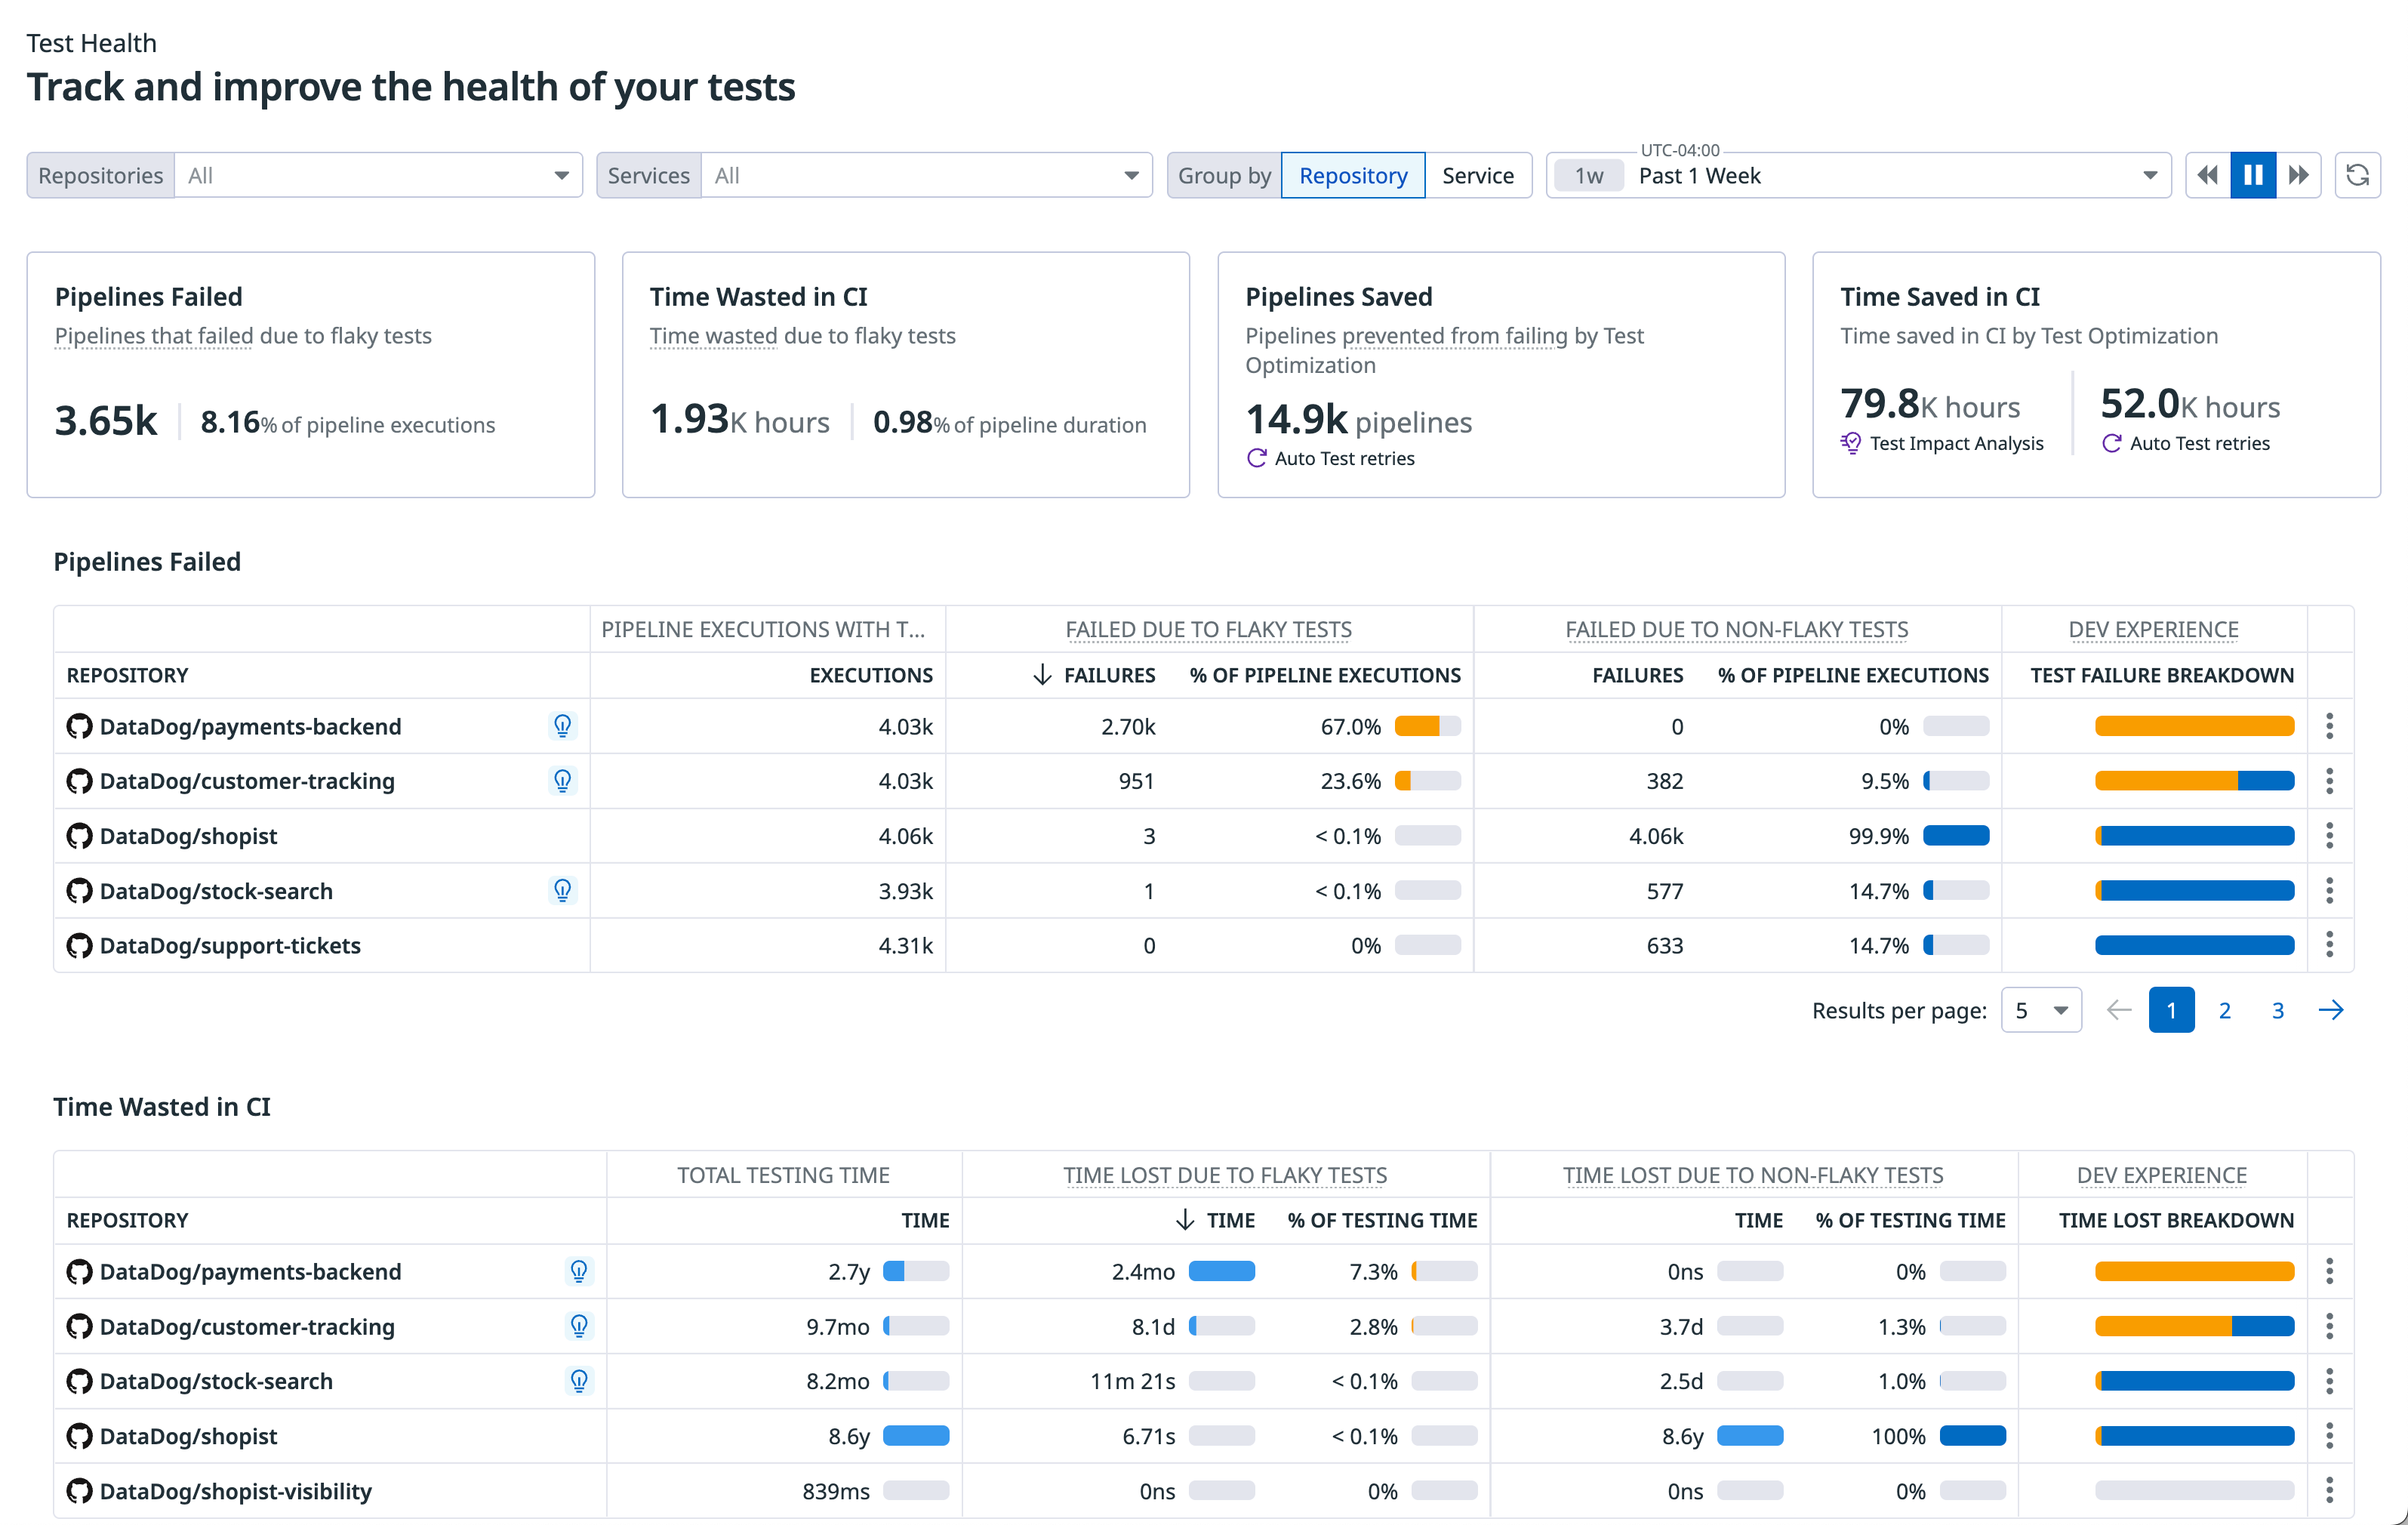2408x1525 pixels.
Task: Click lightbulb insight icon for payments-backend in Pipelines Failed
Action: tap(562, 726)
